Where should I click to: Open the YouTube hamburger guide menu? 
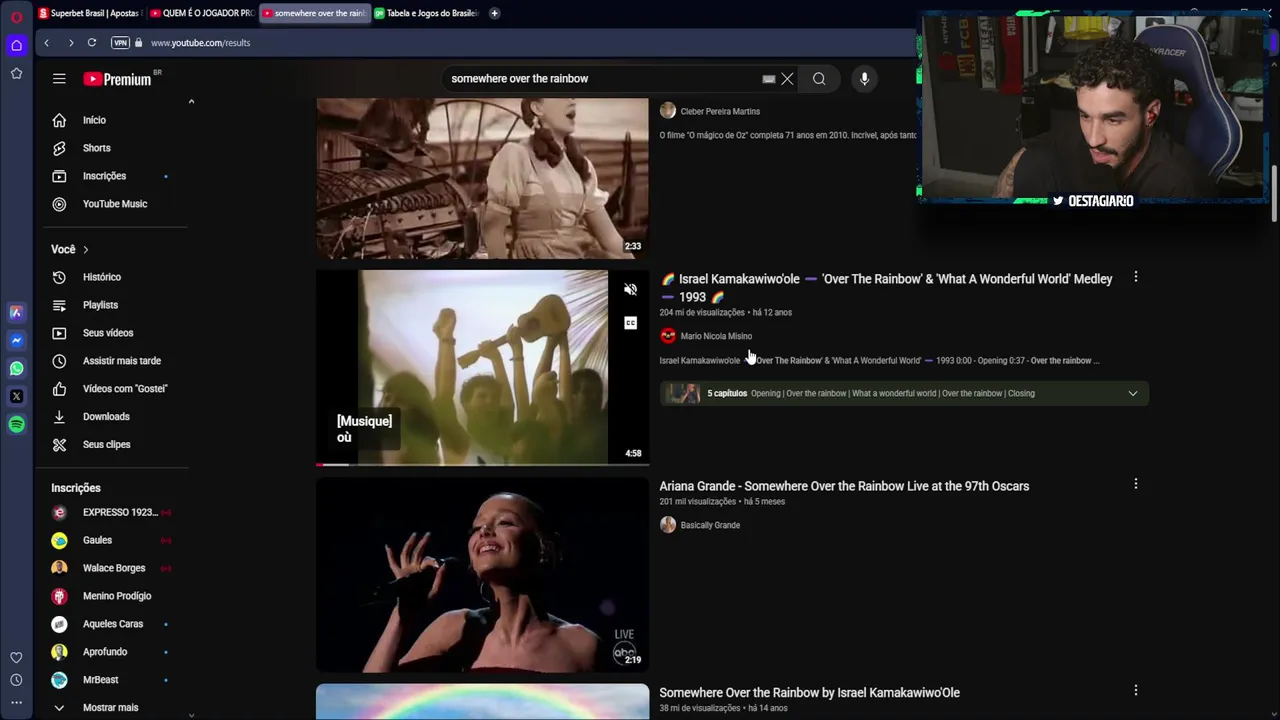pyautogui.click(x=59, y=79)
